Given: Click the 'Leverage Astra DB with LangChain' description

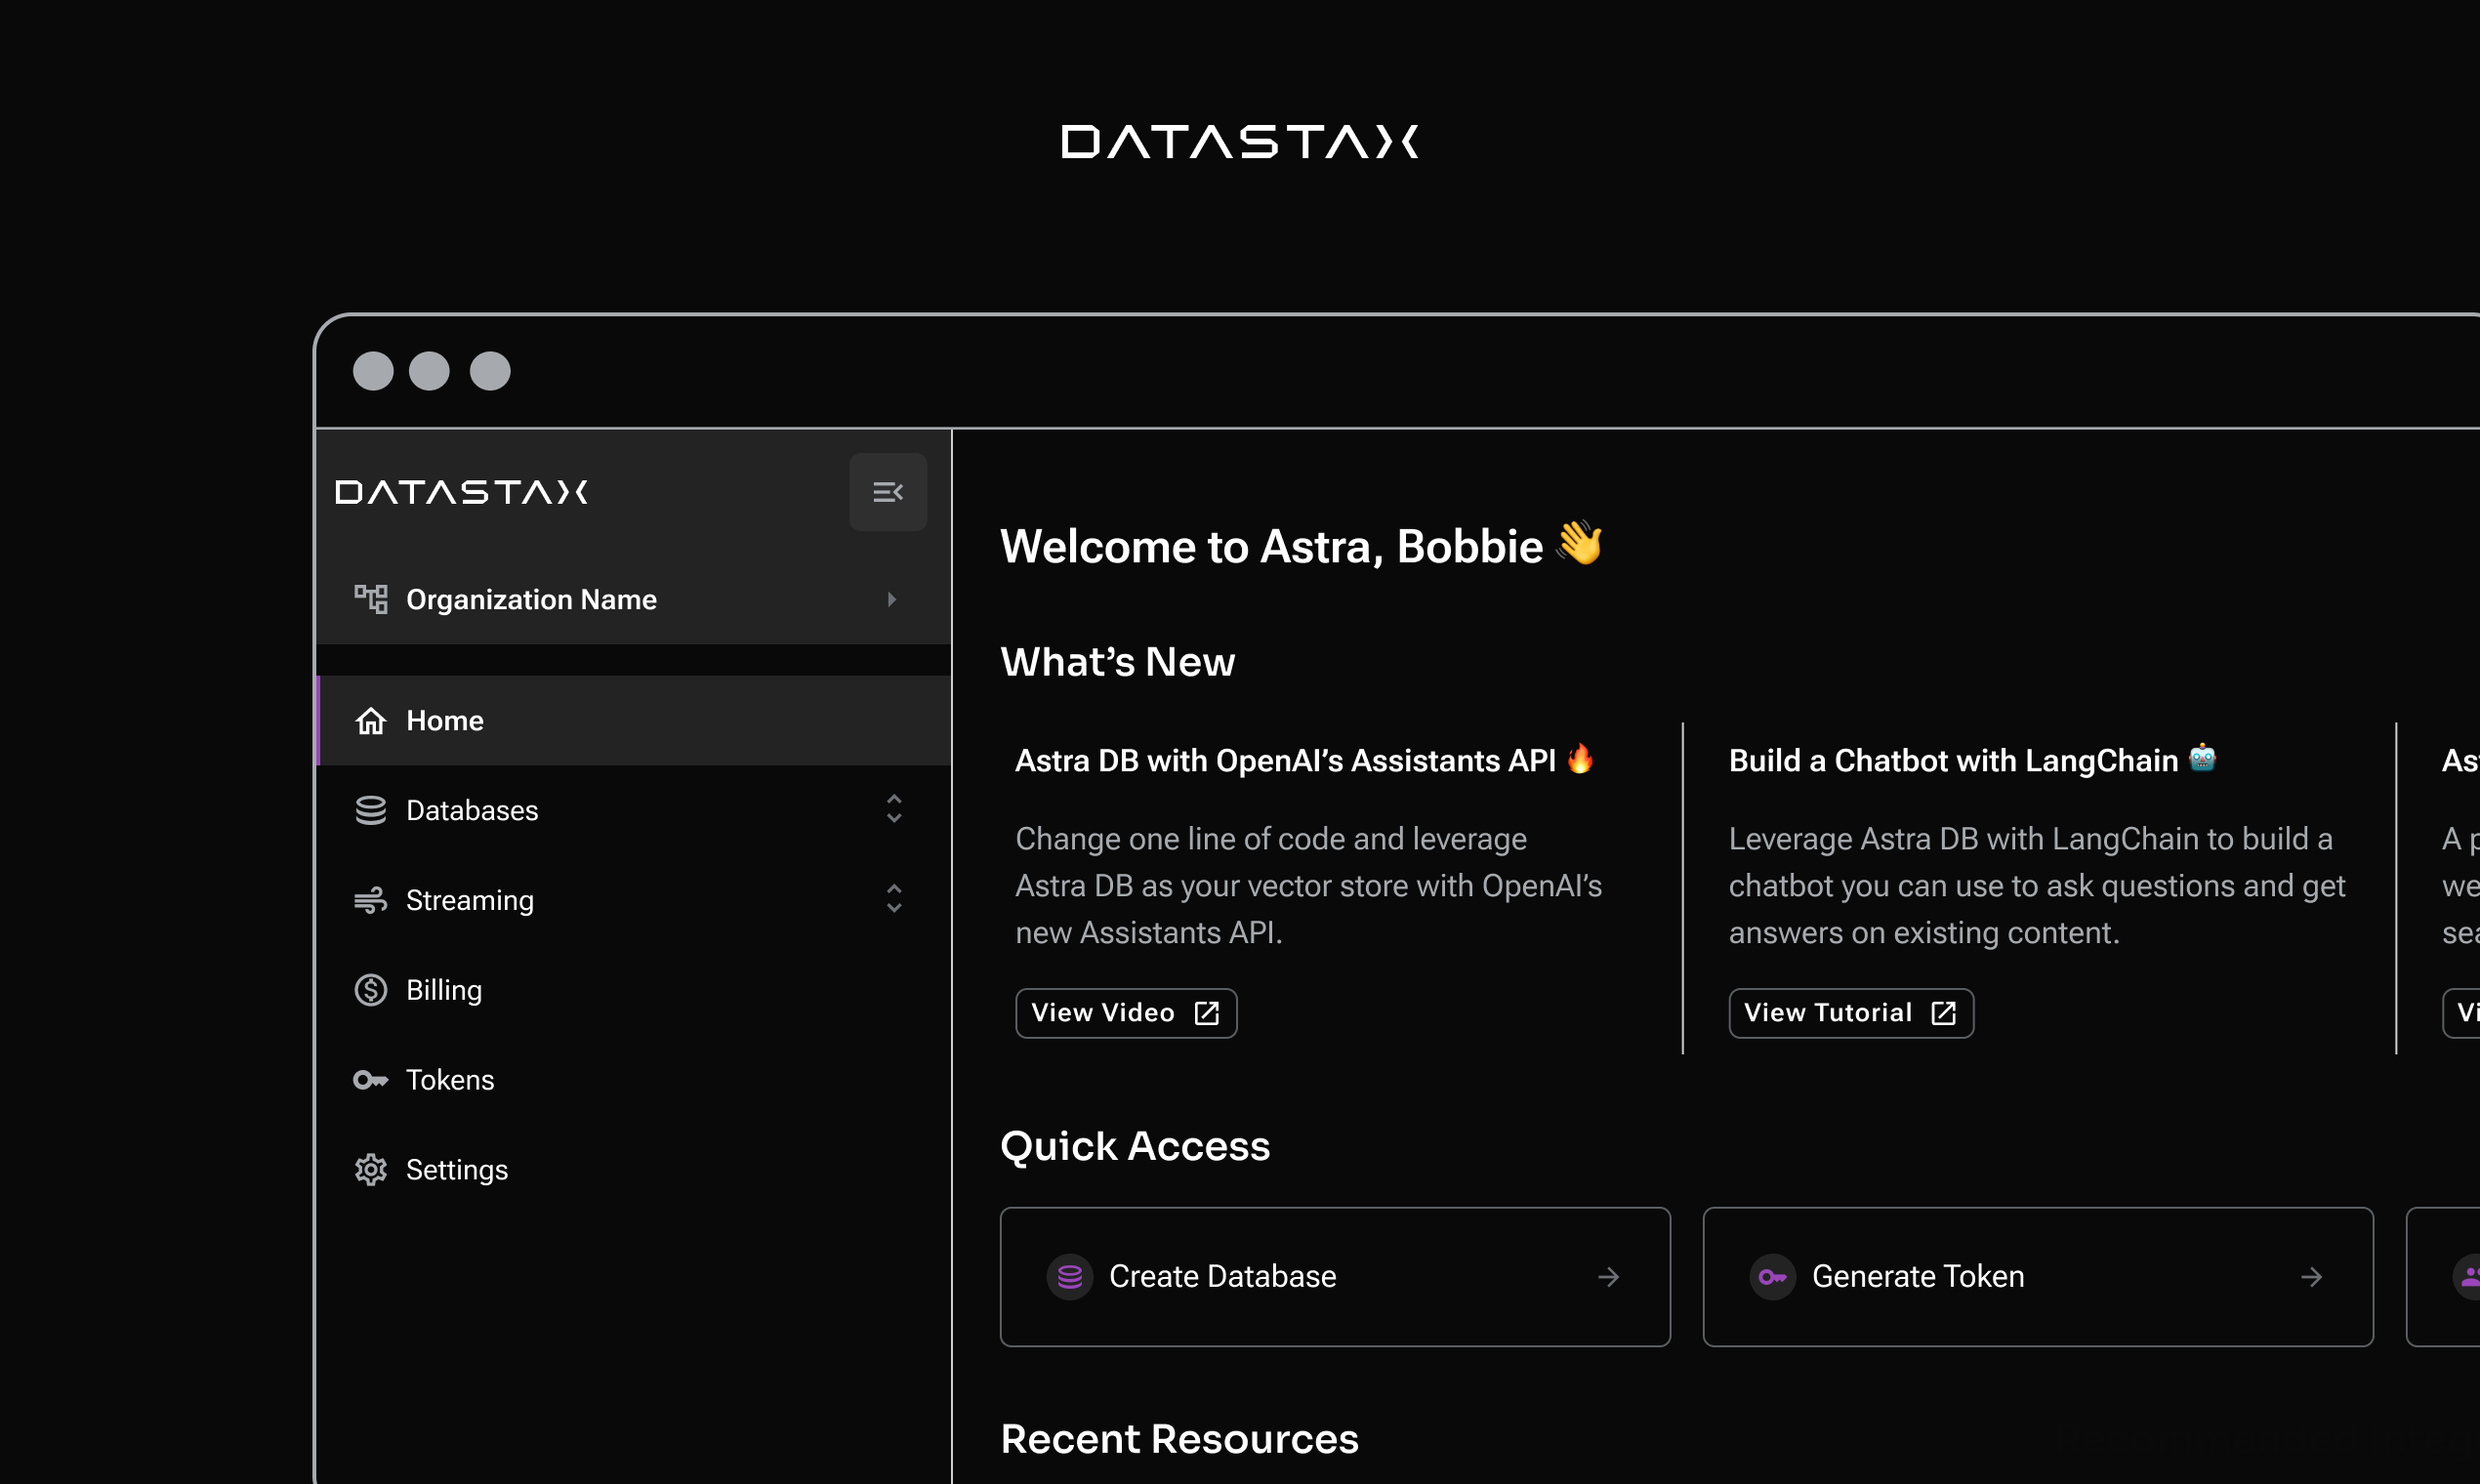Looking at the screenshot, I should [x=2037, y=886].
